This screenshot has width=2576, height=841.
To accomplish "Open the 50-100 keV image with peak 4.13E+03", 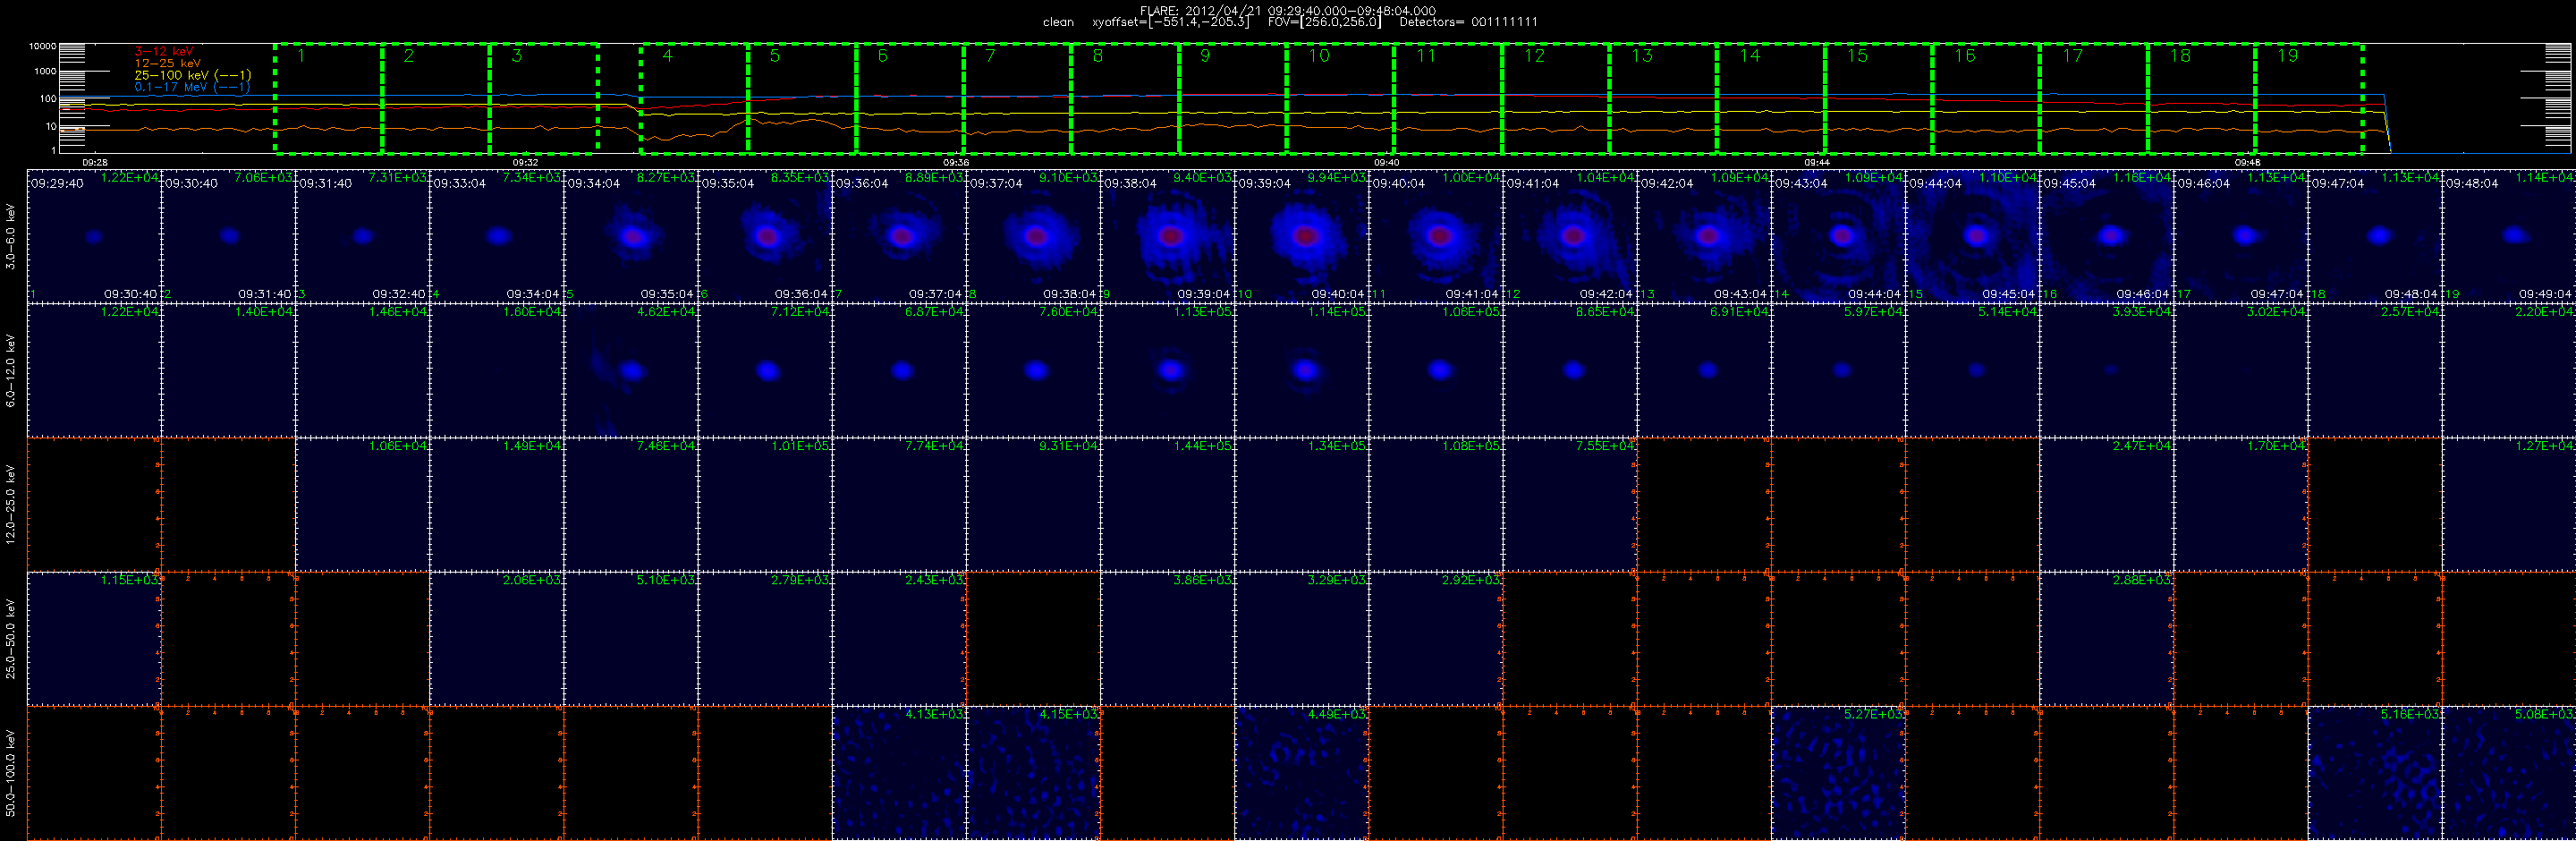I will 900,773.
